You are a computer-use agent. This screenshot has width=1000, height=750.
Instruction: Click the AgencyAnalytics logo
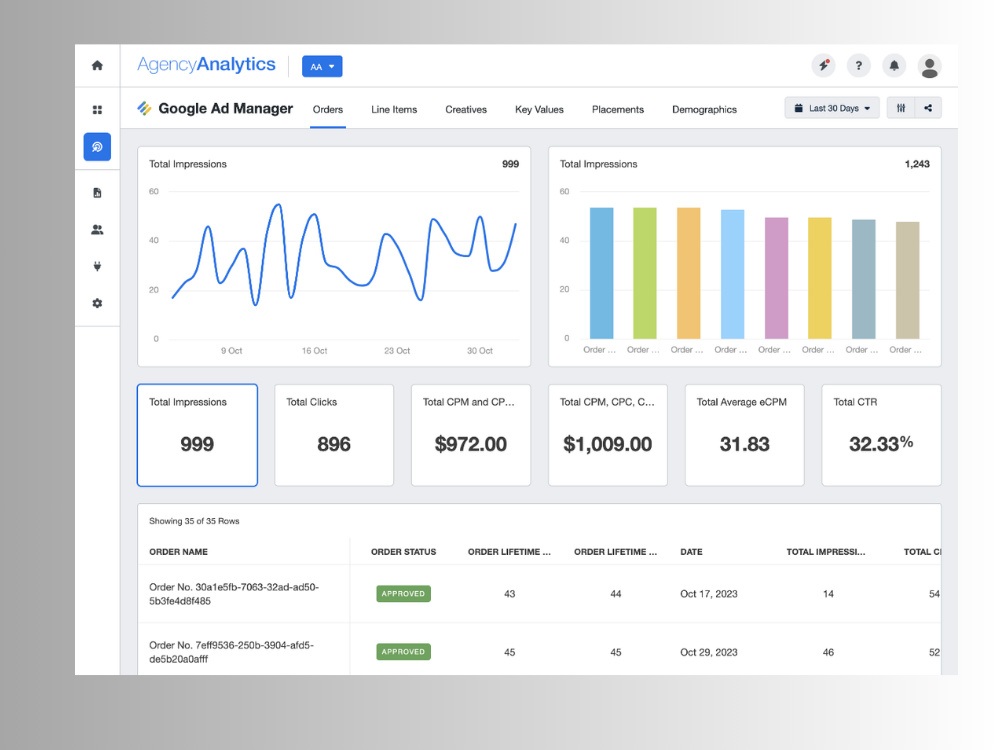pos(206,64)
